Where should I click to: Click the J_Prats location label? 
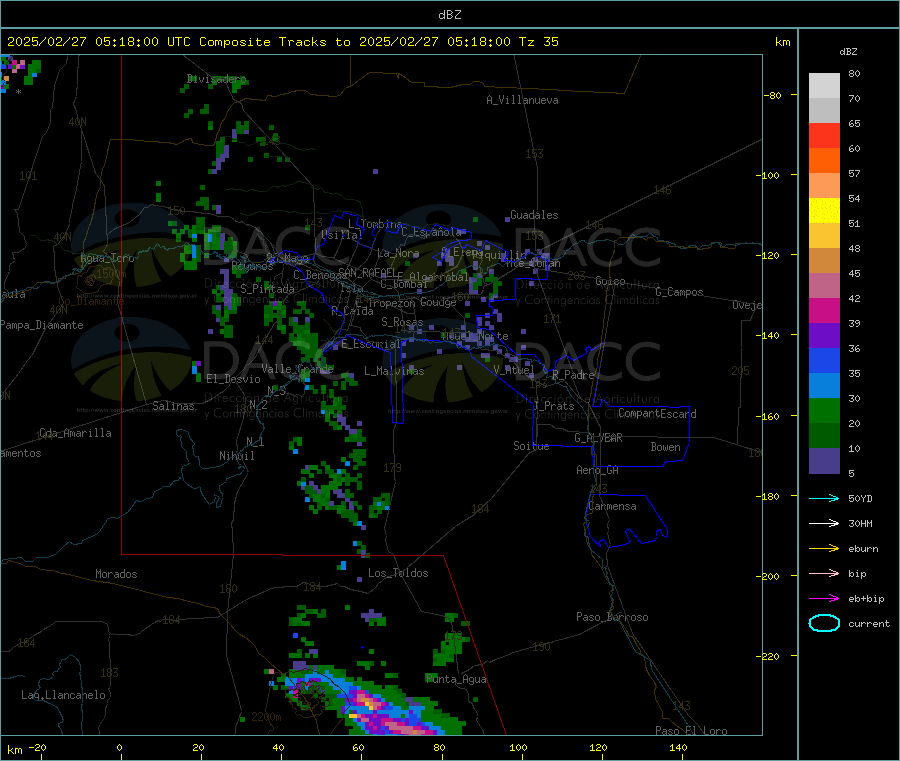pos(553,406)
